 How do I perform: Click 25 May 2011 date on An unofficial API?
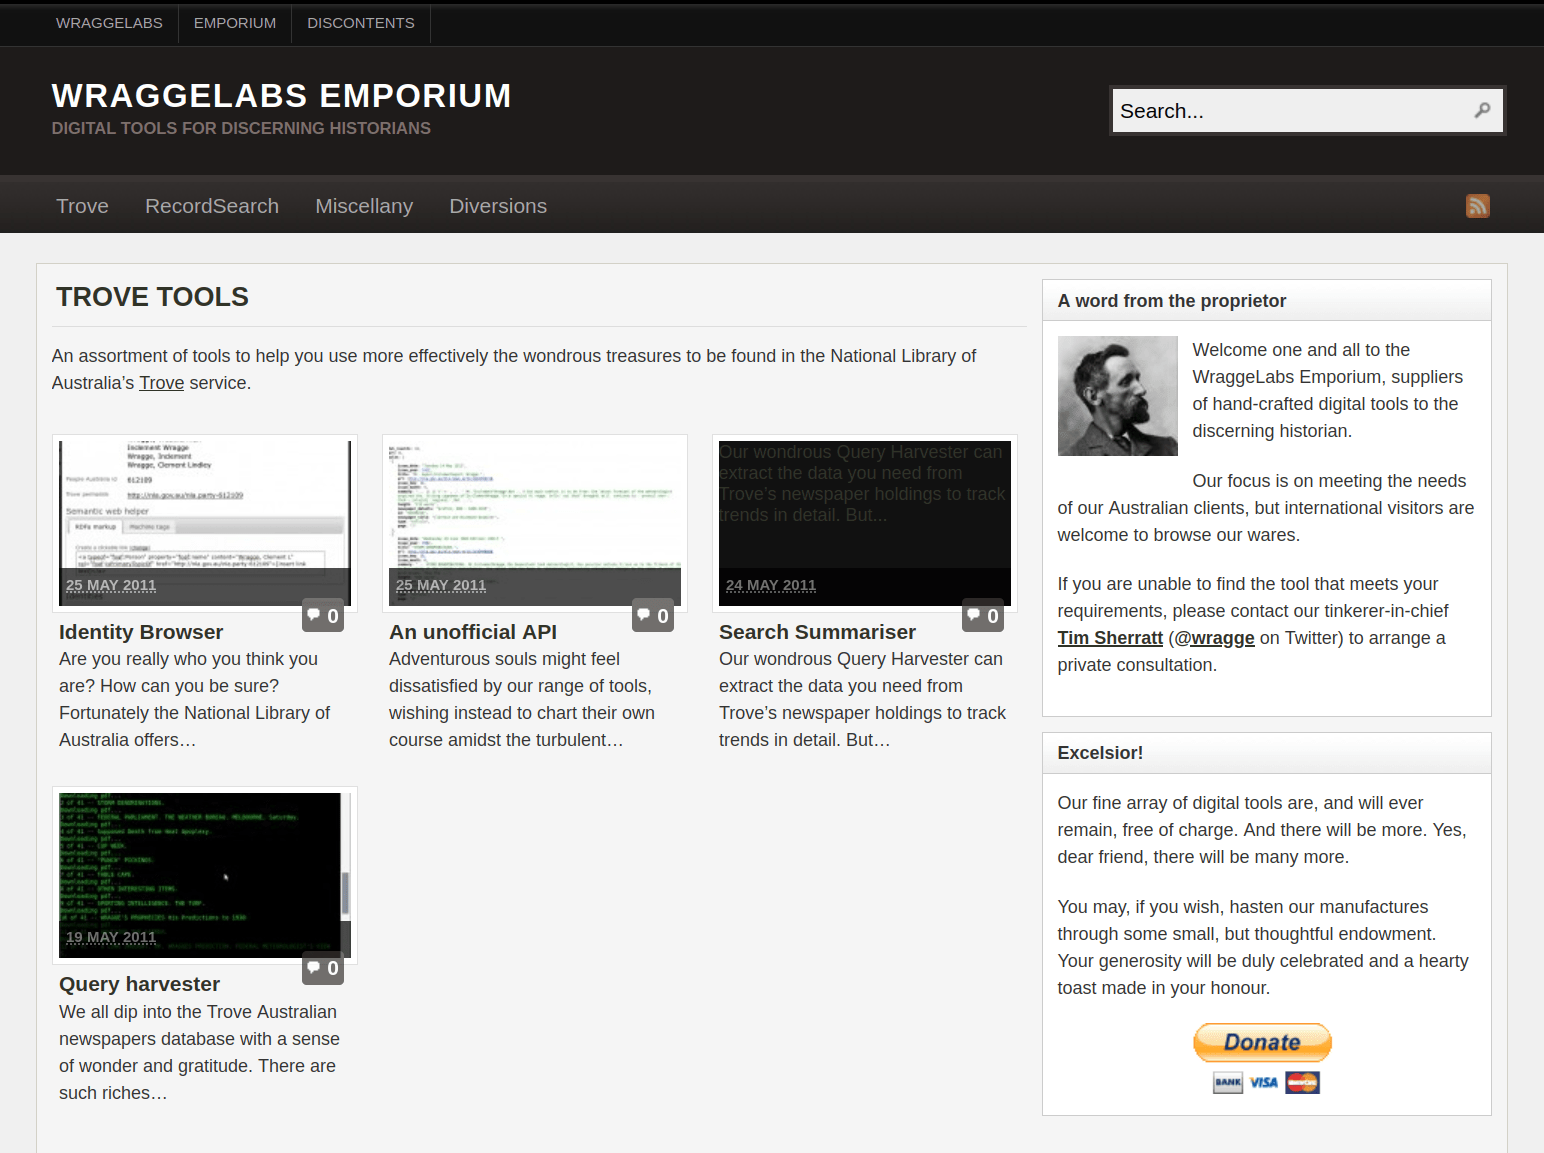coord(441,585)
